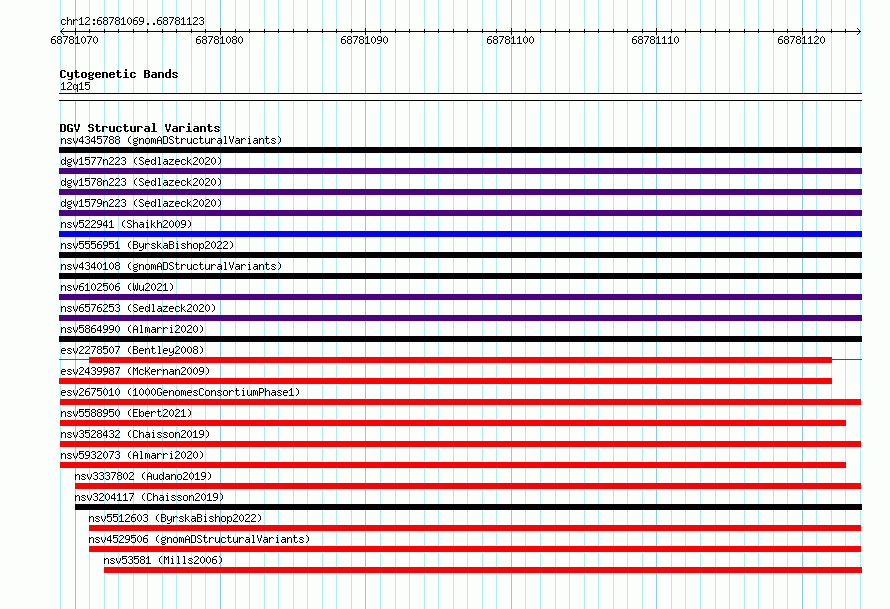This screenshot has width=890, height=609.
Task: Click the purple bar under nsv6102506
Action: pos(460,297)
